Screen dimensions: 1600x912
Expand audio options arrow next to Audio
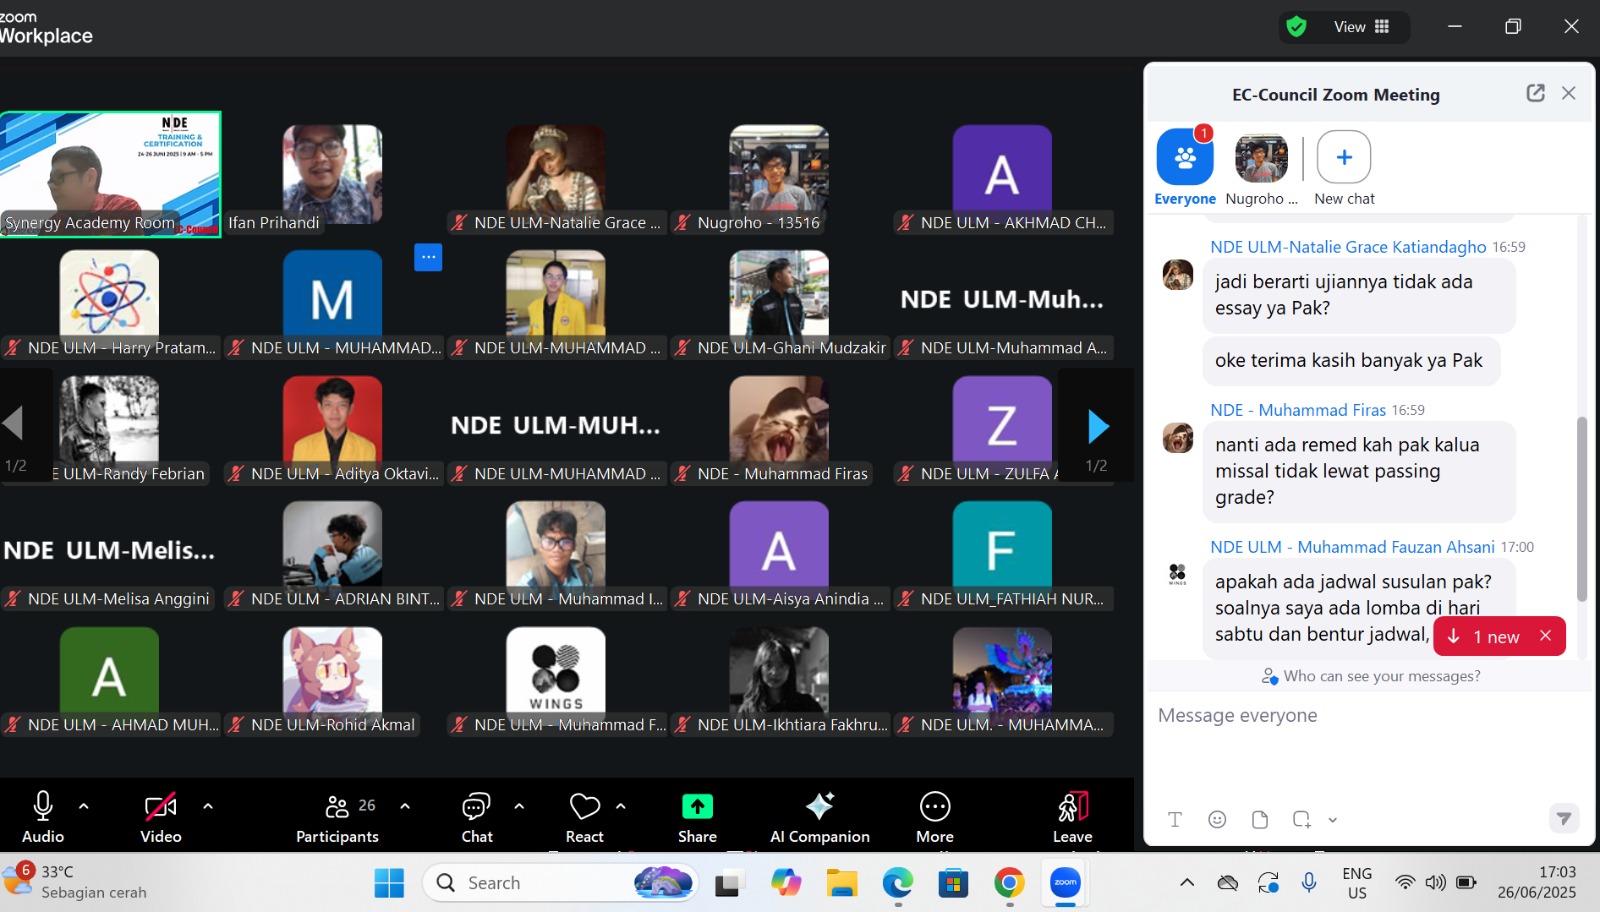coord(84,805)
